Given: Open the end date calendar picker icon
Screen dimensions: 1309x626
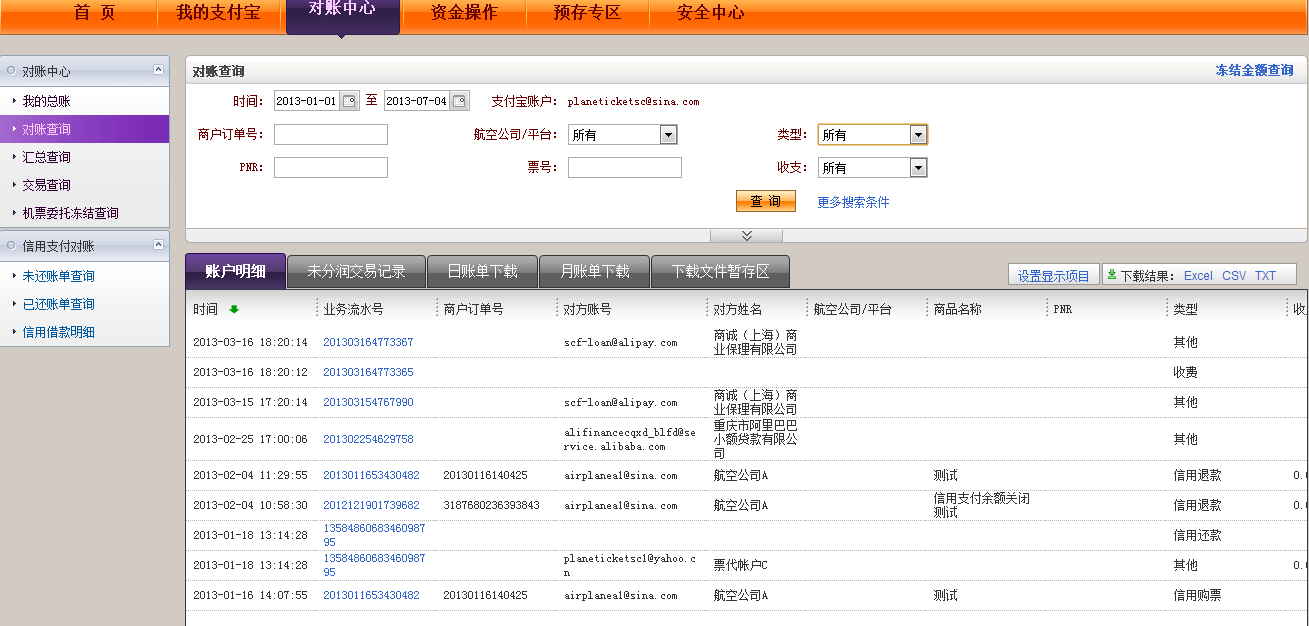Looking at the screenshot, I should click(459, 101).
